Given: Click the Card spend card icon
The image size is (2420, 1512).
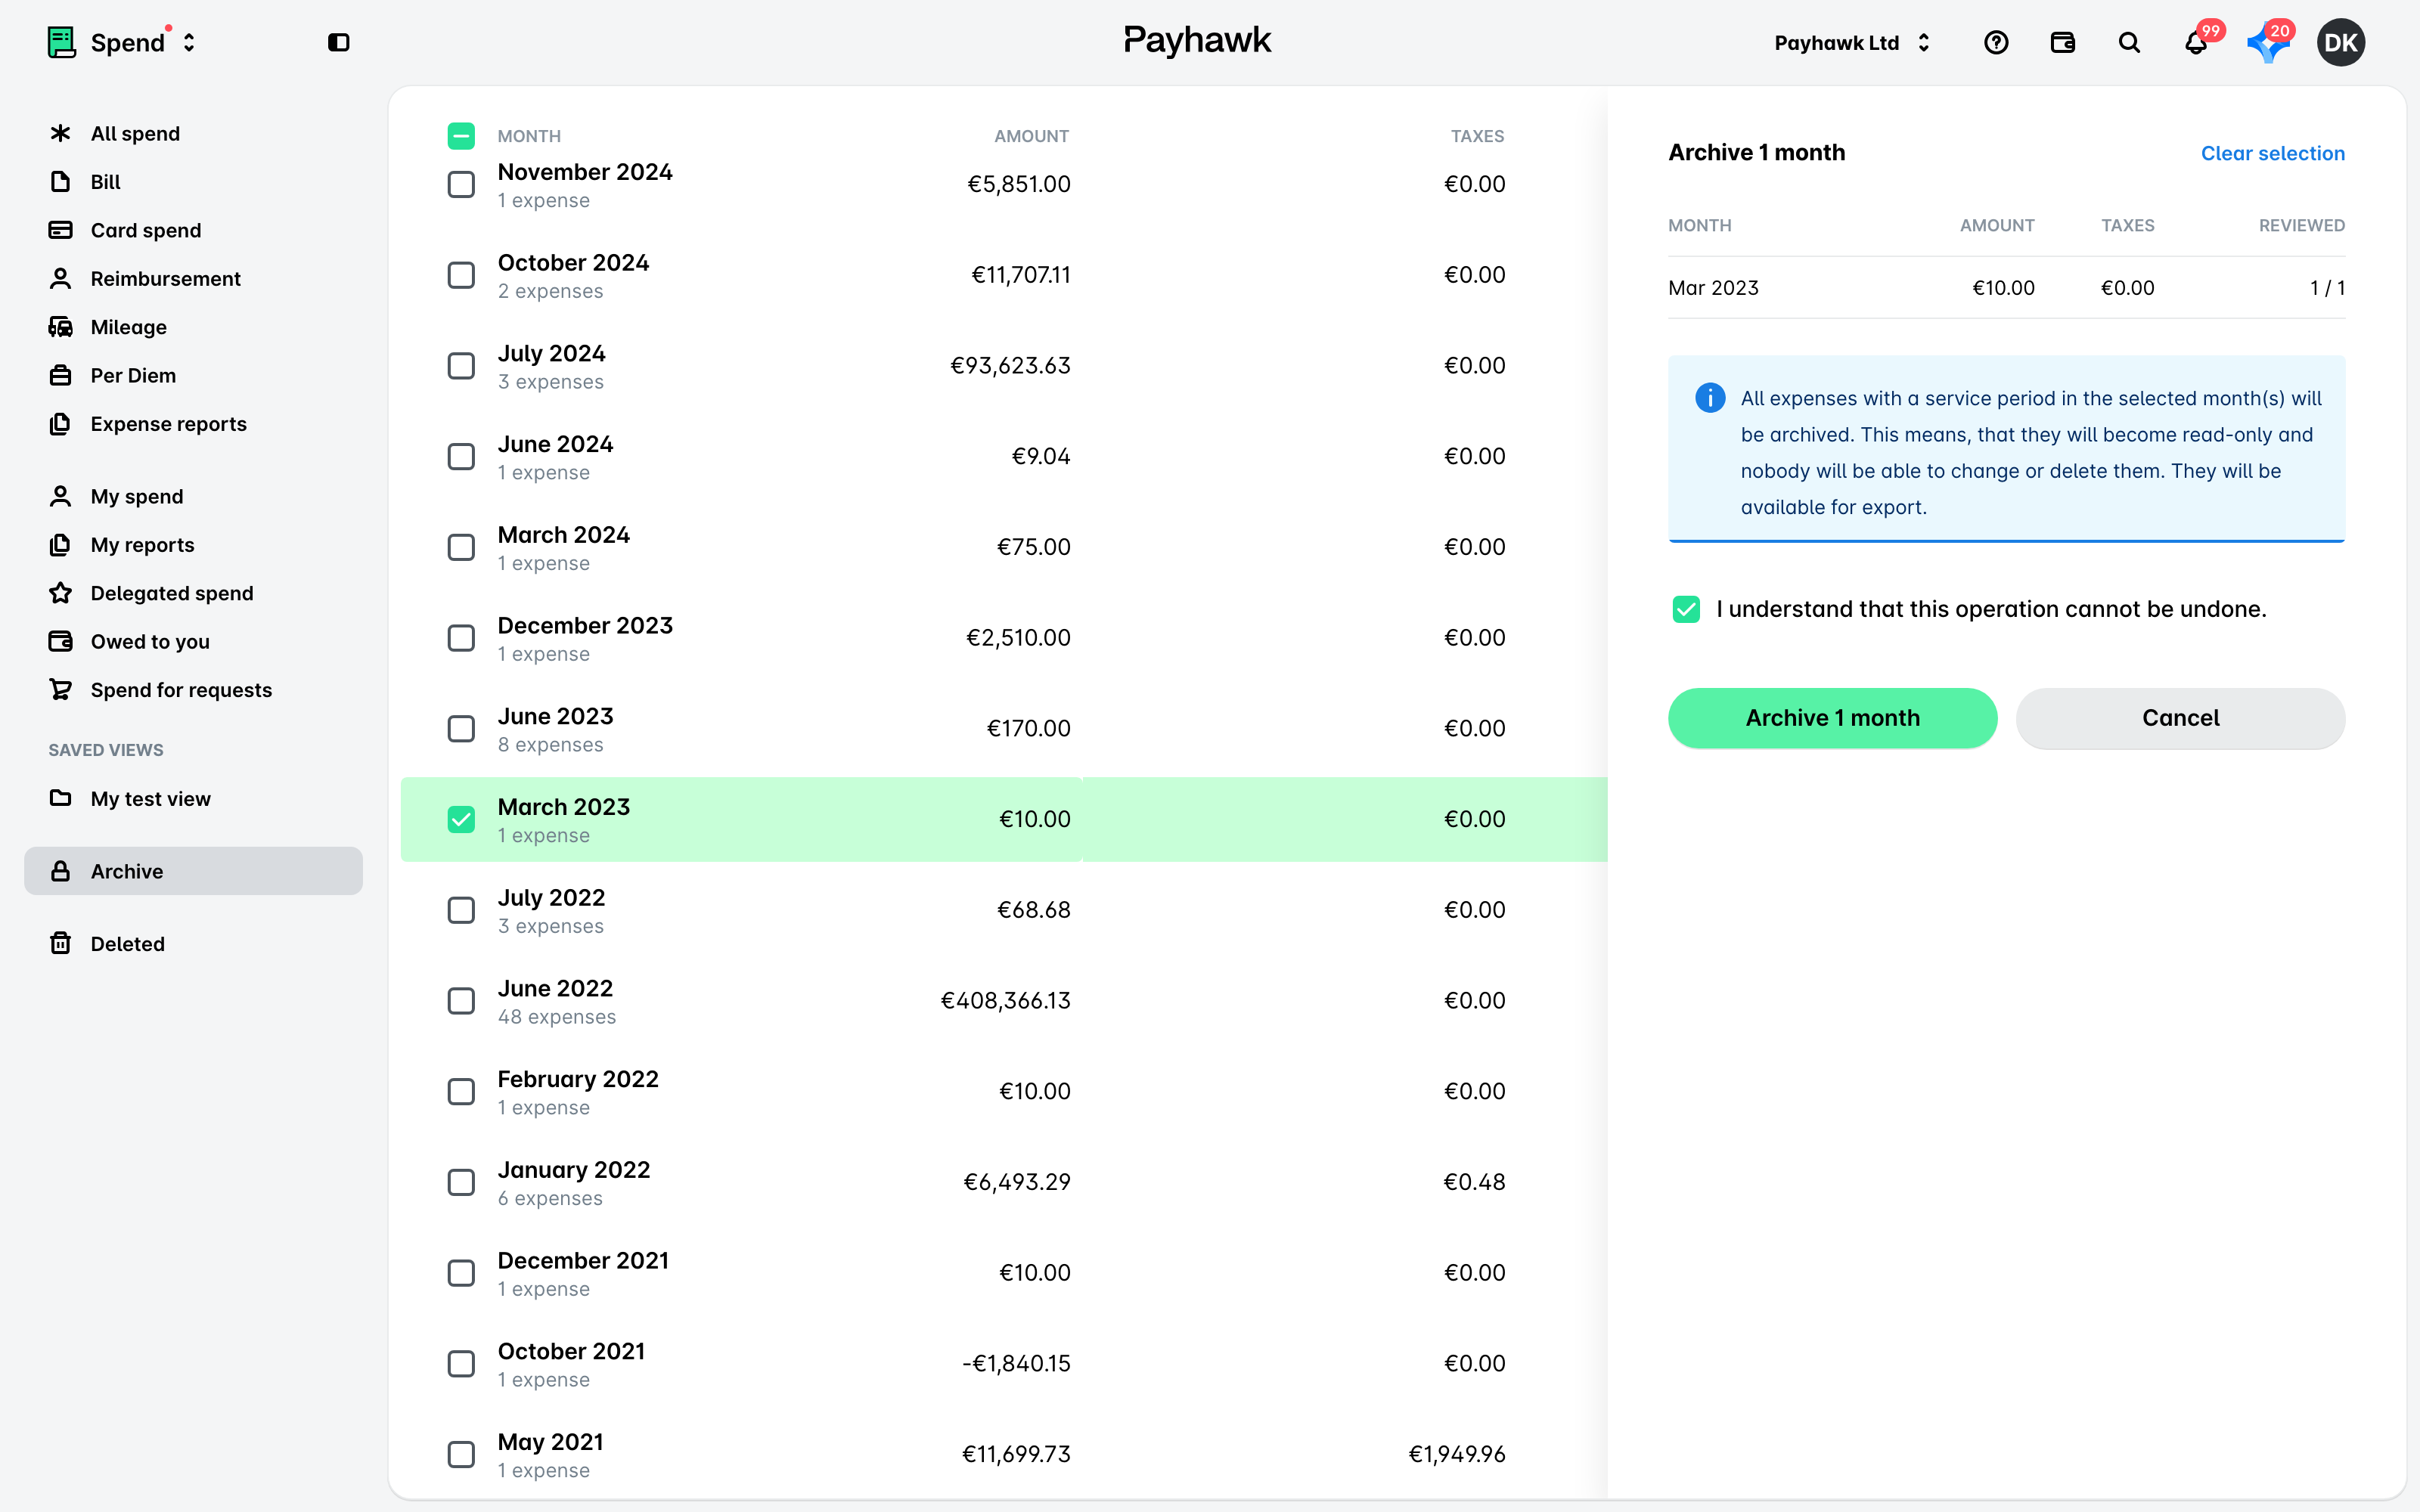Looking at the screenshot, I should (x=60, y=230).
